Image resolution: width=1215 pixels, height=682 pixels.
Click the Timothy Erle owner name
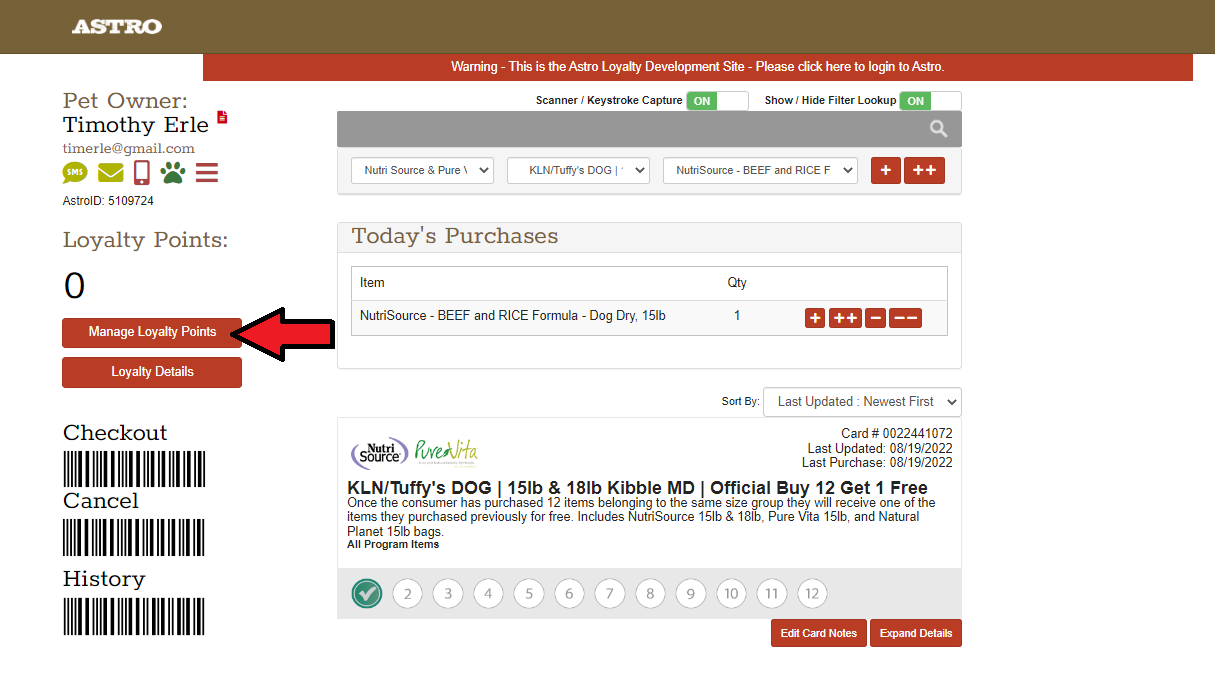click(136, 125)
